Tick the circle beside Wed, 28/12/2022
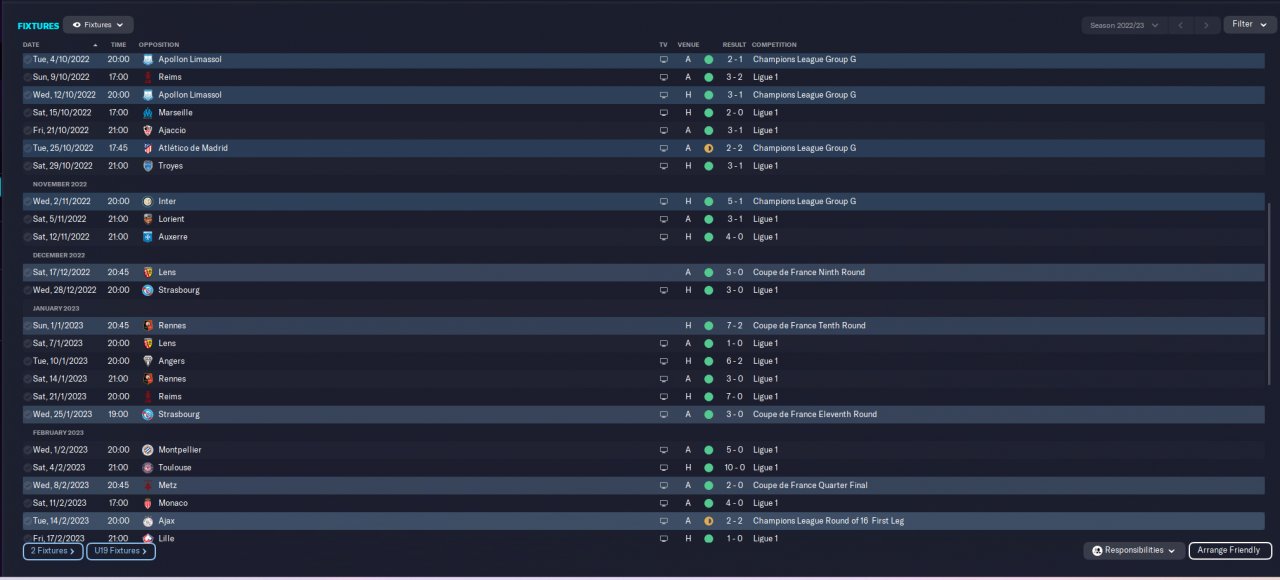1280x580 pixels. point(27,290)
